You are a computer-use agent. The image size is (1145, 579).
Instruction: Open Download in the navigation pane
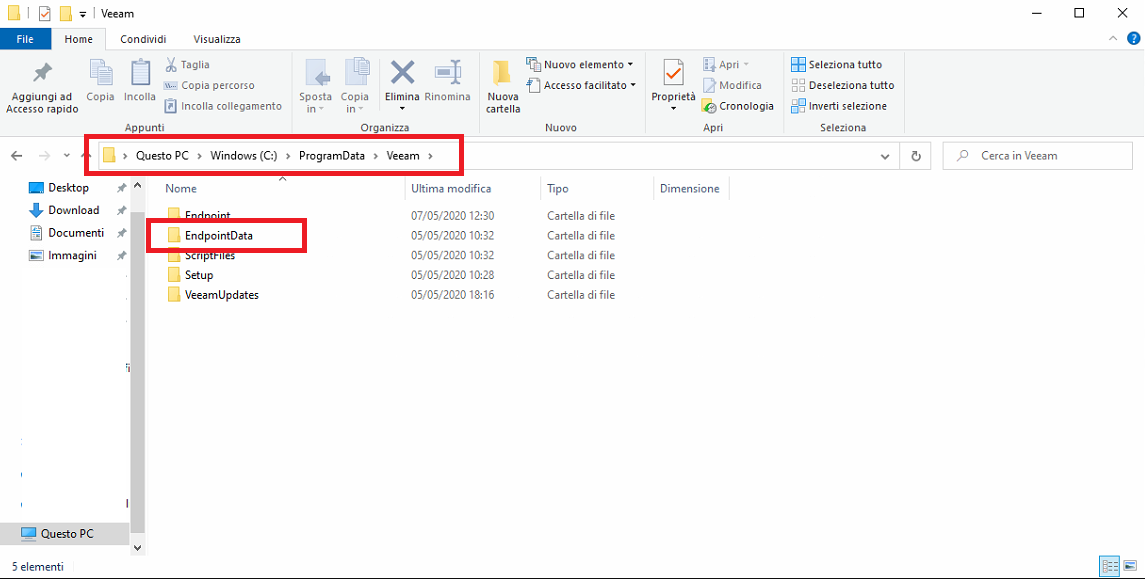click(73, 210)
